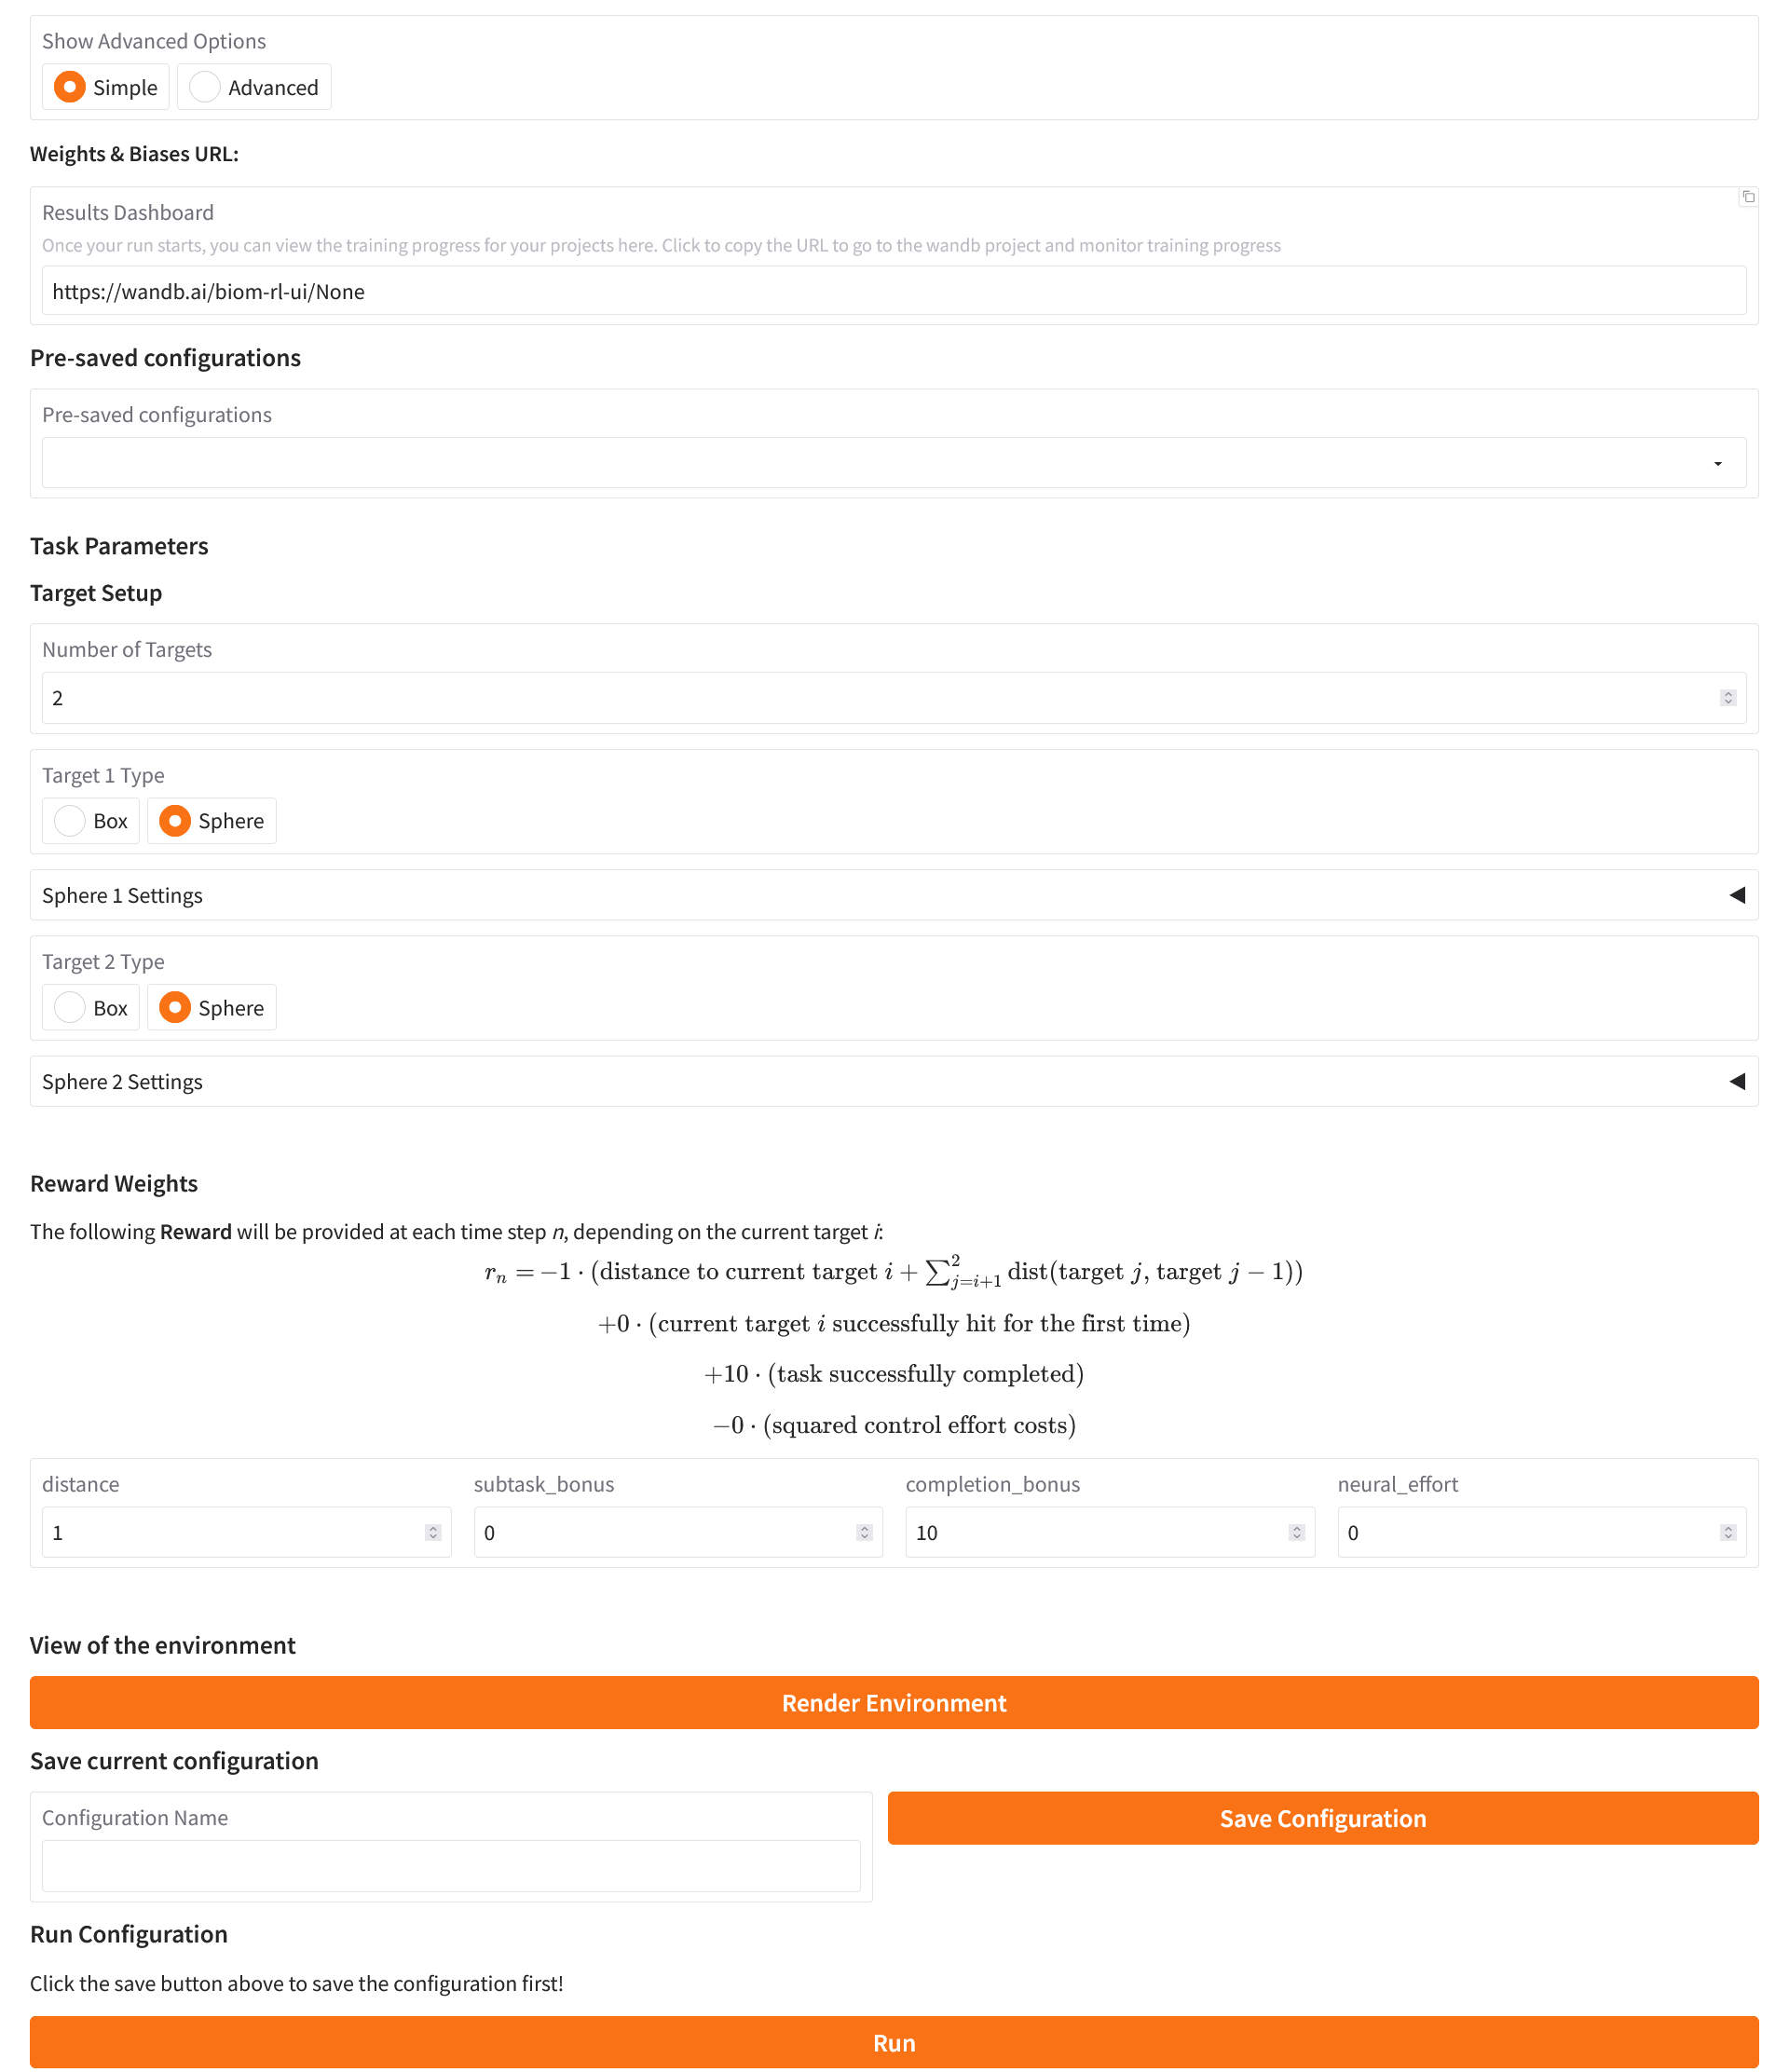This screenshot has width=1789, height=2072.
Task: Click the subtask_bonus stepper arrows
Action: 864,1532
